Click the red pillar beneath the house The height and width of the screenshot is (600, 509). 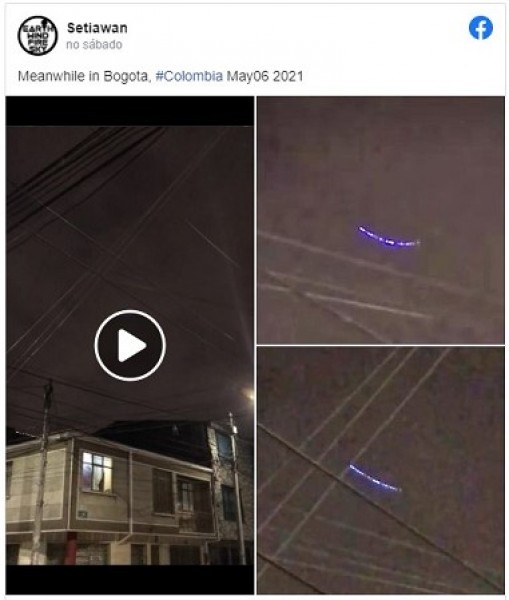coord(70,548)
